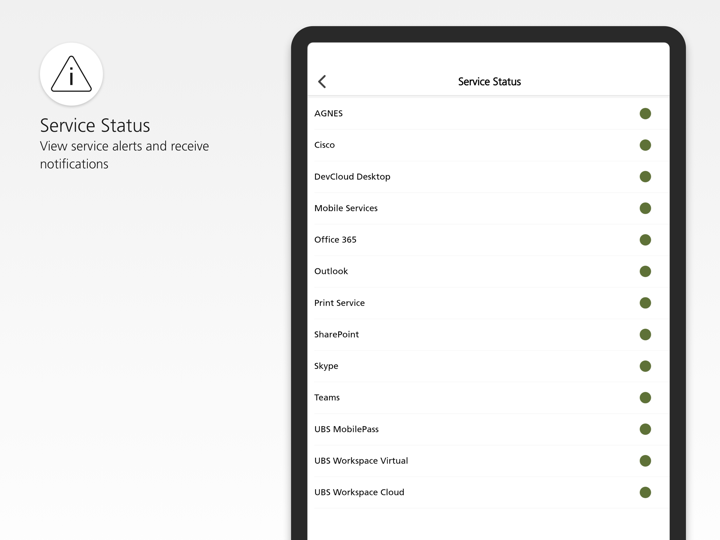Viewport: 720px width, 540px height.
Task: Click the UBS Workspace Cloud status dot
Action: 645,492
